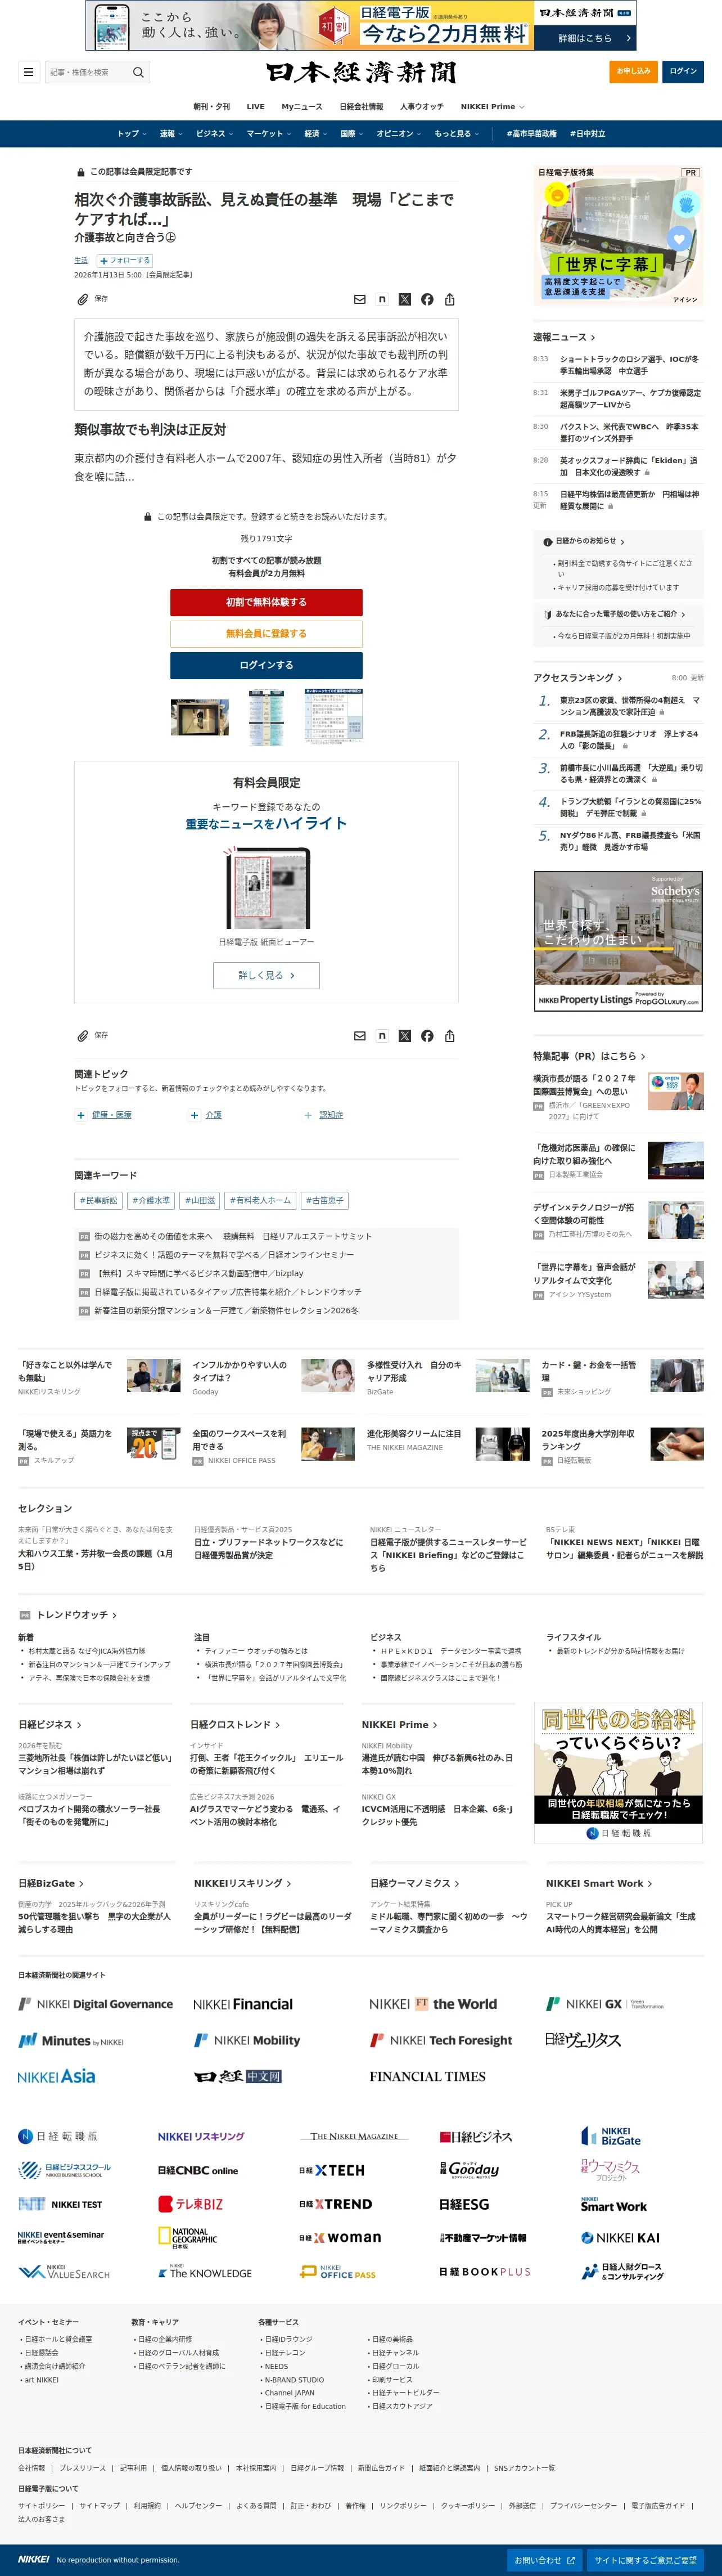Open the #有料老人ホーム keyword tag
Screen dimensions: 722x2576
(261, 1200)
